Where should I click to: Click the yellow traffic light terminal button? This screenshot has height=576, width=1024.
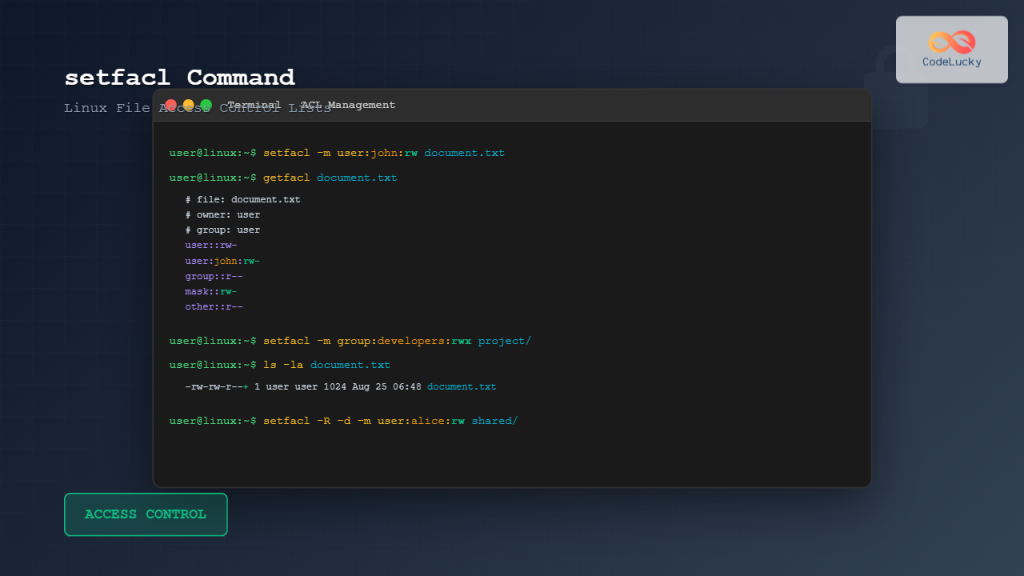189,103
